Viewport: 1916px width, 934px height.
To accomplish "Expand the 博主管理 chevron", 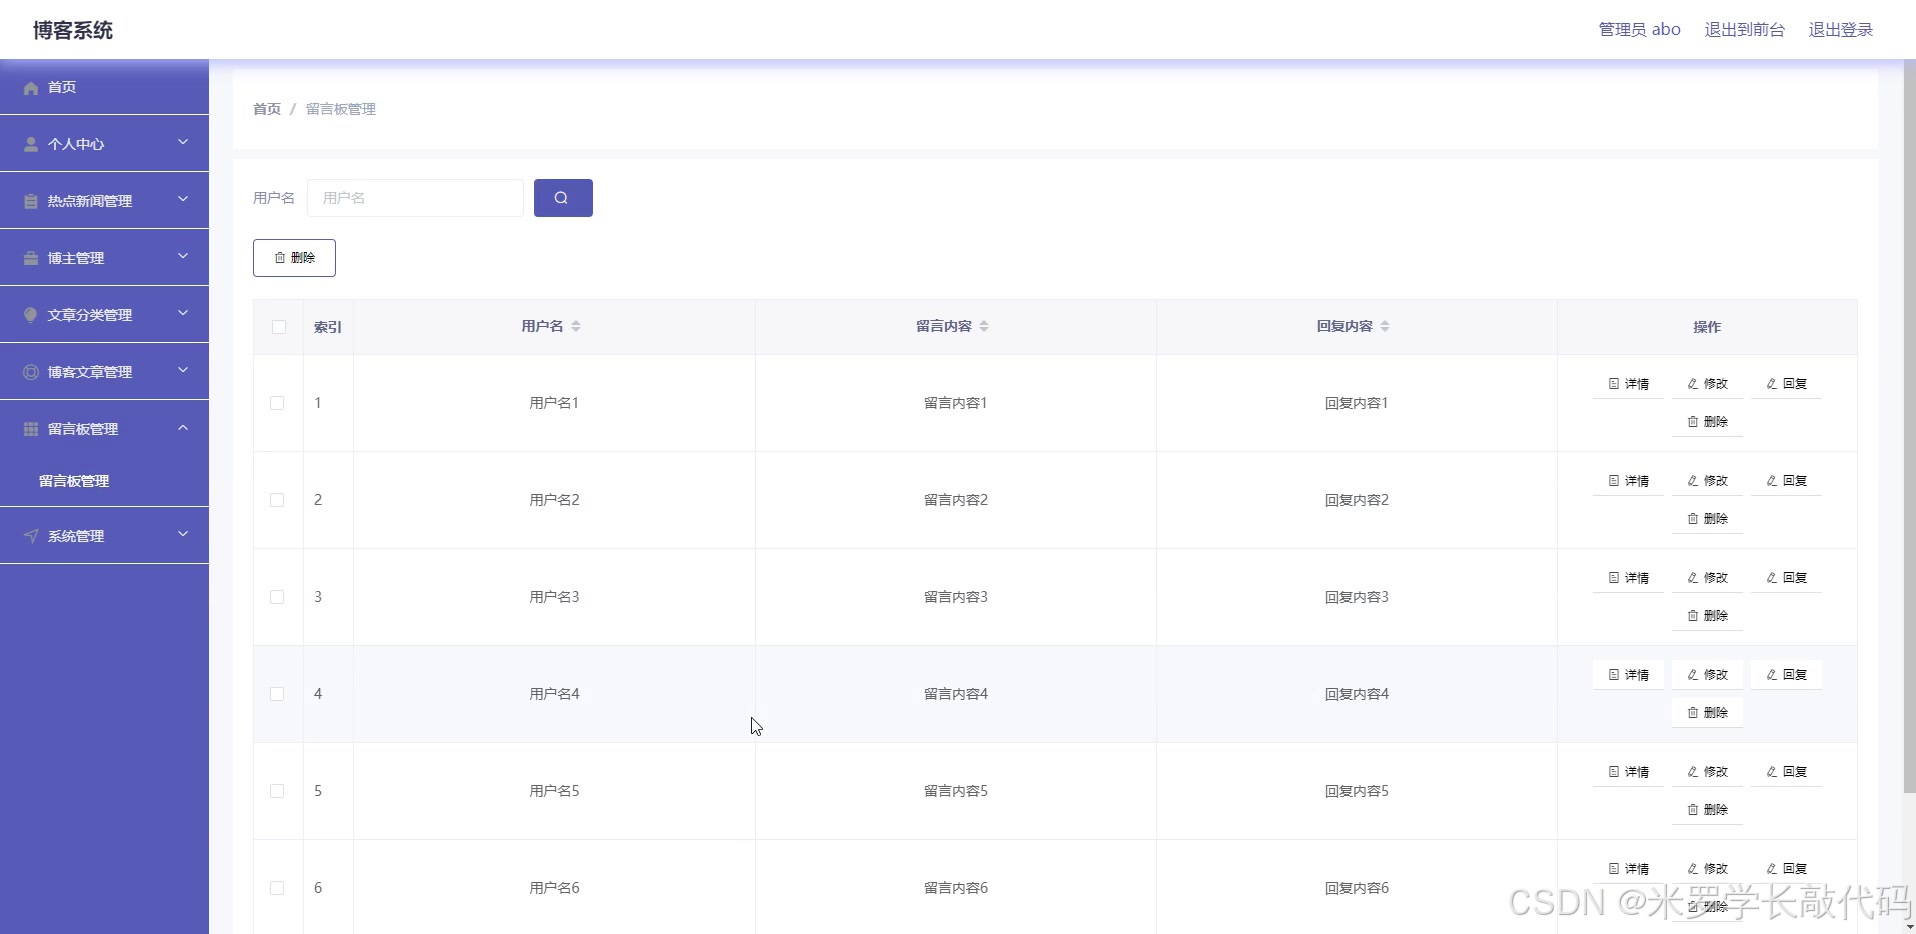I will click(183, 256).
